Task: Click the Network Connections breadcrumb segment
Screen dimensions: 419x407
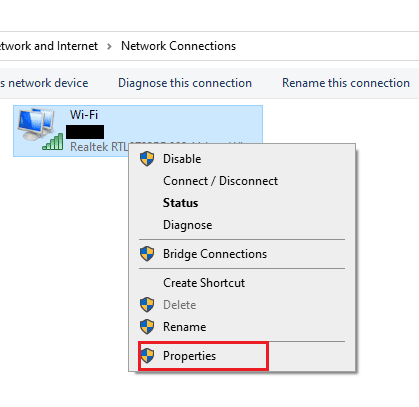Action: [178, 46]
